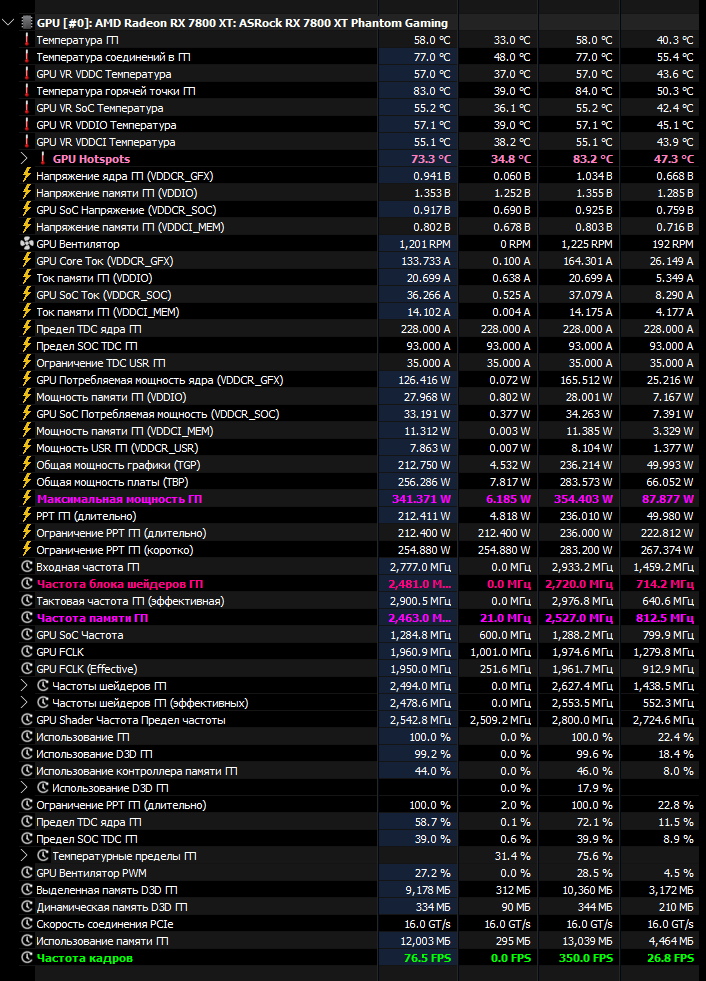Click the 27.2 % fan PWM value
Viewport: 706px width, 981px height.
click(432, 873)
